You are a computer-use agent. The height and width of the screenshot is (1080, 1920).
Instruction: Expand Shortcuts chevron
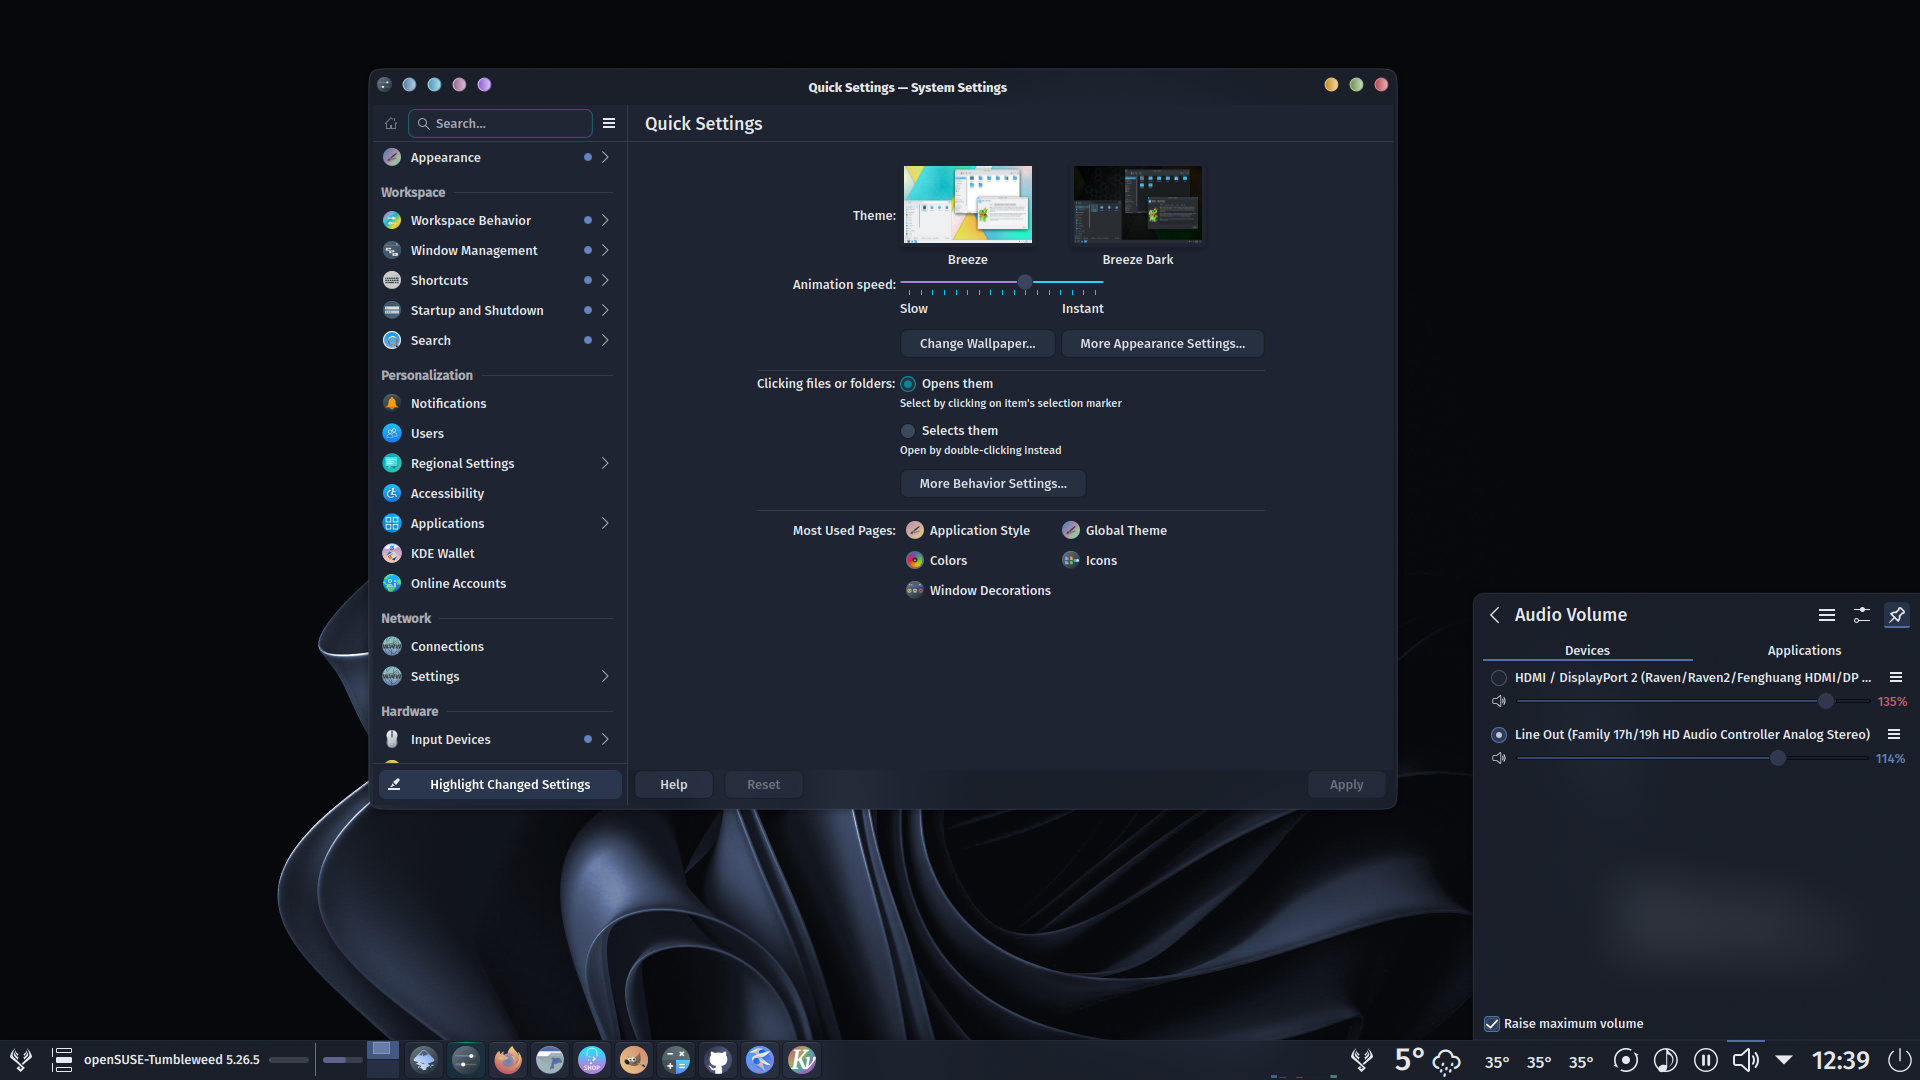point(605,280)
